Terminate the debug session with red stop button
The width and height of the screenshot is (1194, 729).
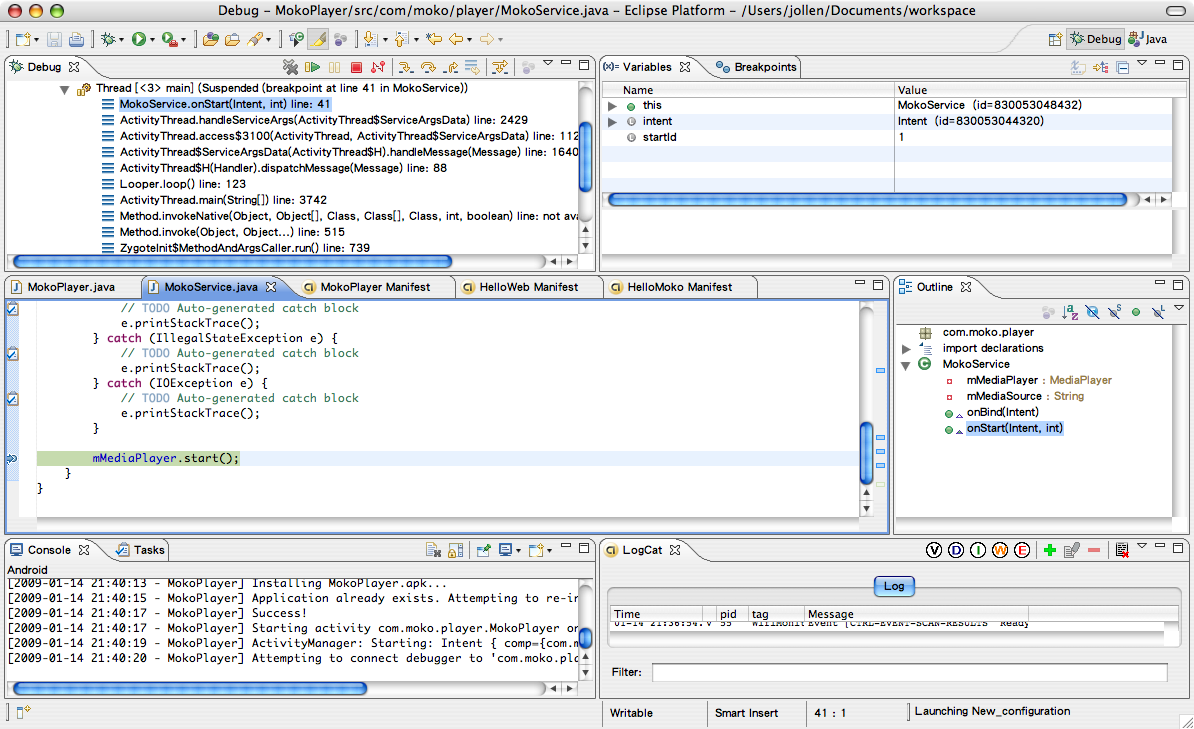tap(356, 67)
